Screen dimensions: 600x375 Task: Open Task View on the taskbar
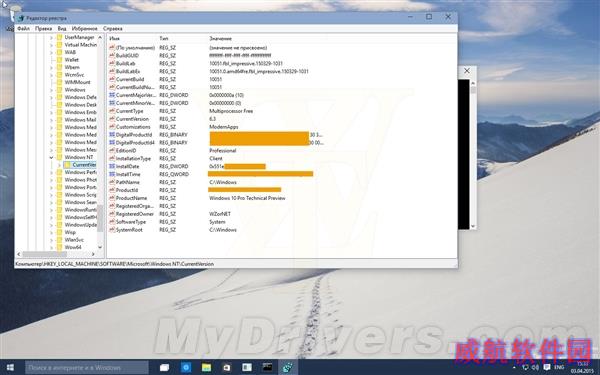click(x=165, y=368)
